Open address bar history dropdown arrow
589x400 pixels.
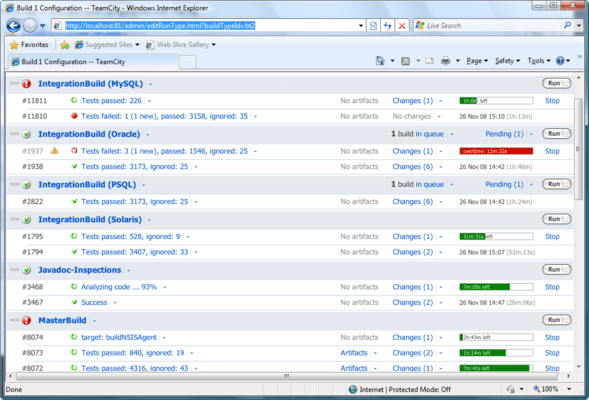pyautogui.click(x=361, y=26)
